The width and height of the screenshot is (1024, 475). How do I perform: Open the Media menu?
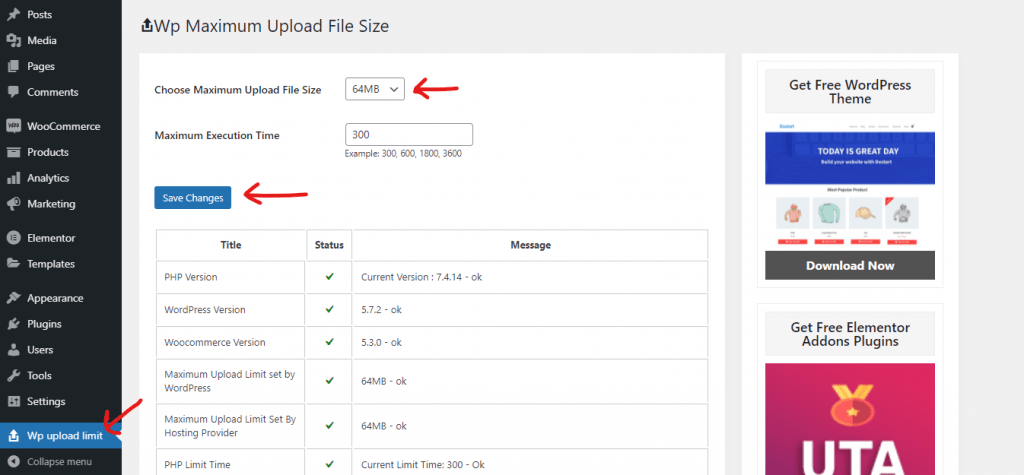click(x=61, y=41)
